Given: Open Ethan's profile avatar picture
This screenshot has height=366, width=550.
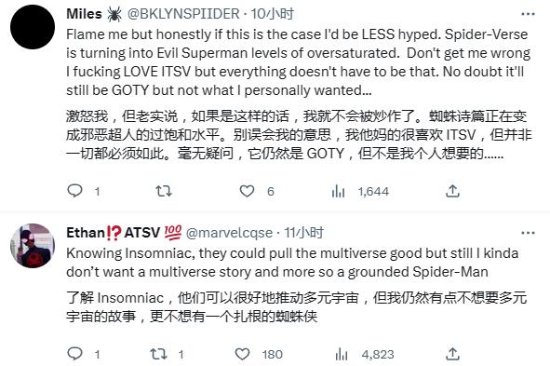Looking at the screenshot, I should [33, 246].
